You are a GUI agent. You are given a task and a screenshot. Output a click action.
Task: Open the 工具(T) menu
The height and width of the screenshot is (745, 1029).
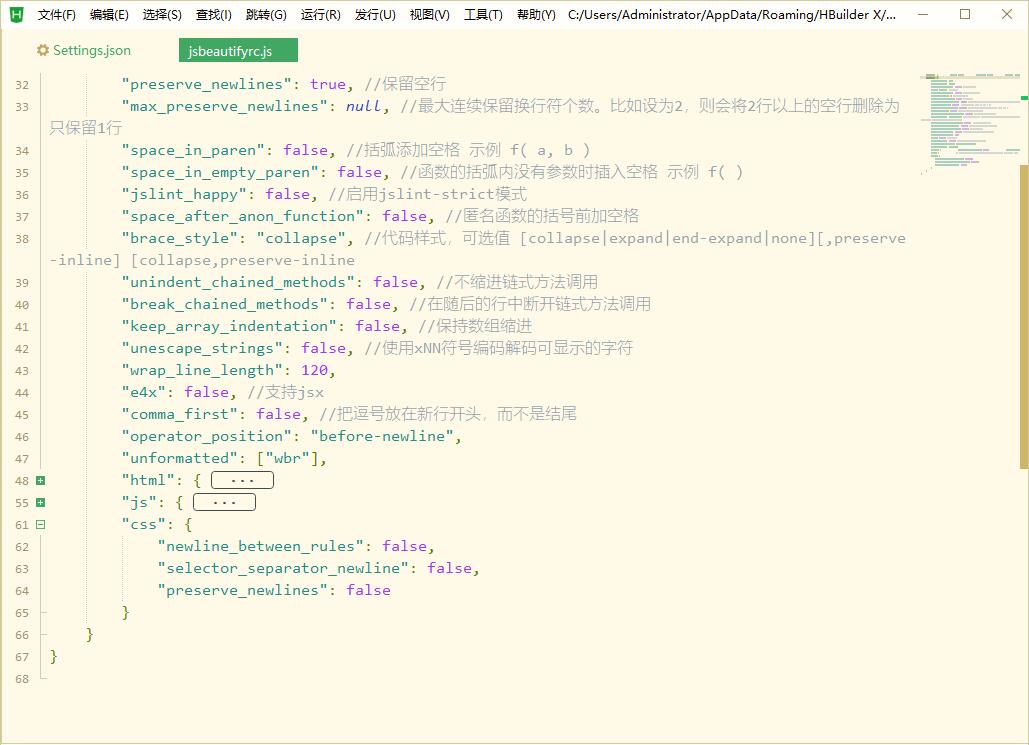click(x=483, y=15)
